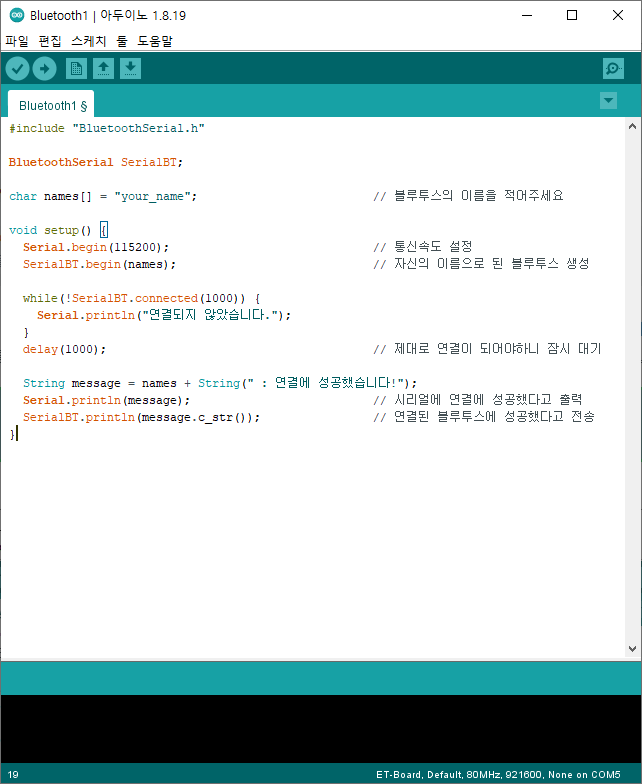Click the editor scrollbar down arrow

click(x=632, y=649)
